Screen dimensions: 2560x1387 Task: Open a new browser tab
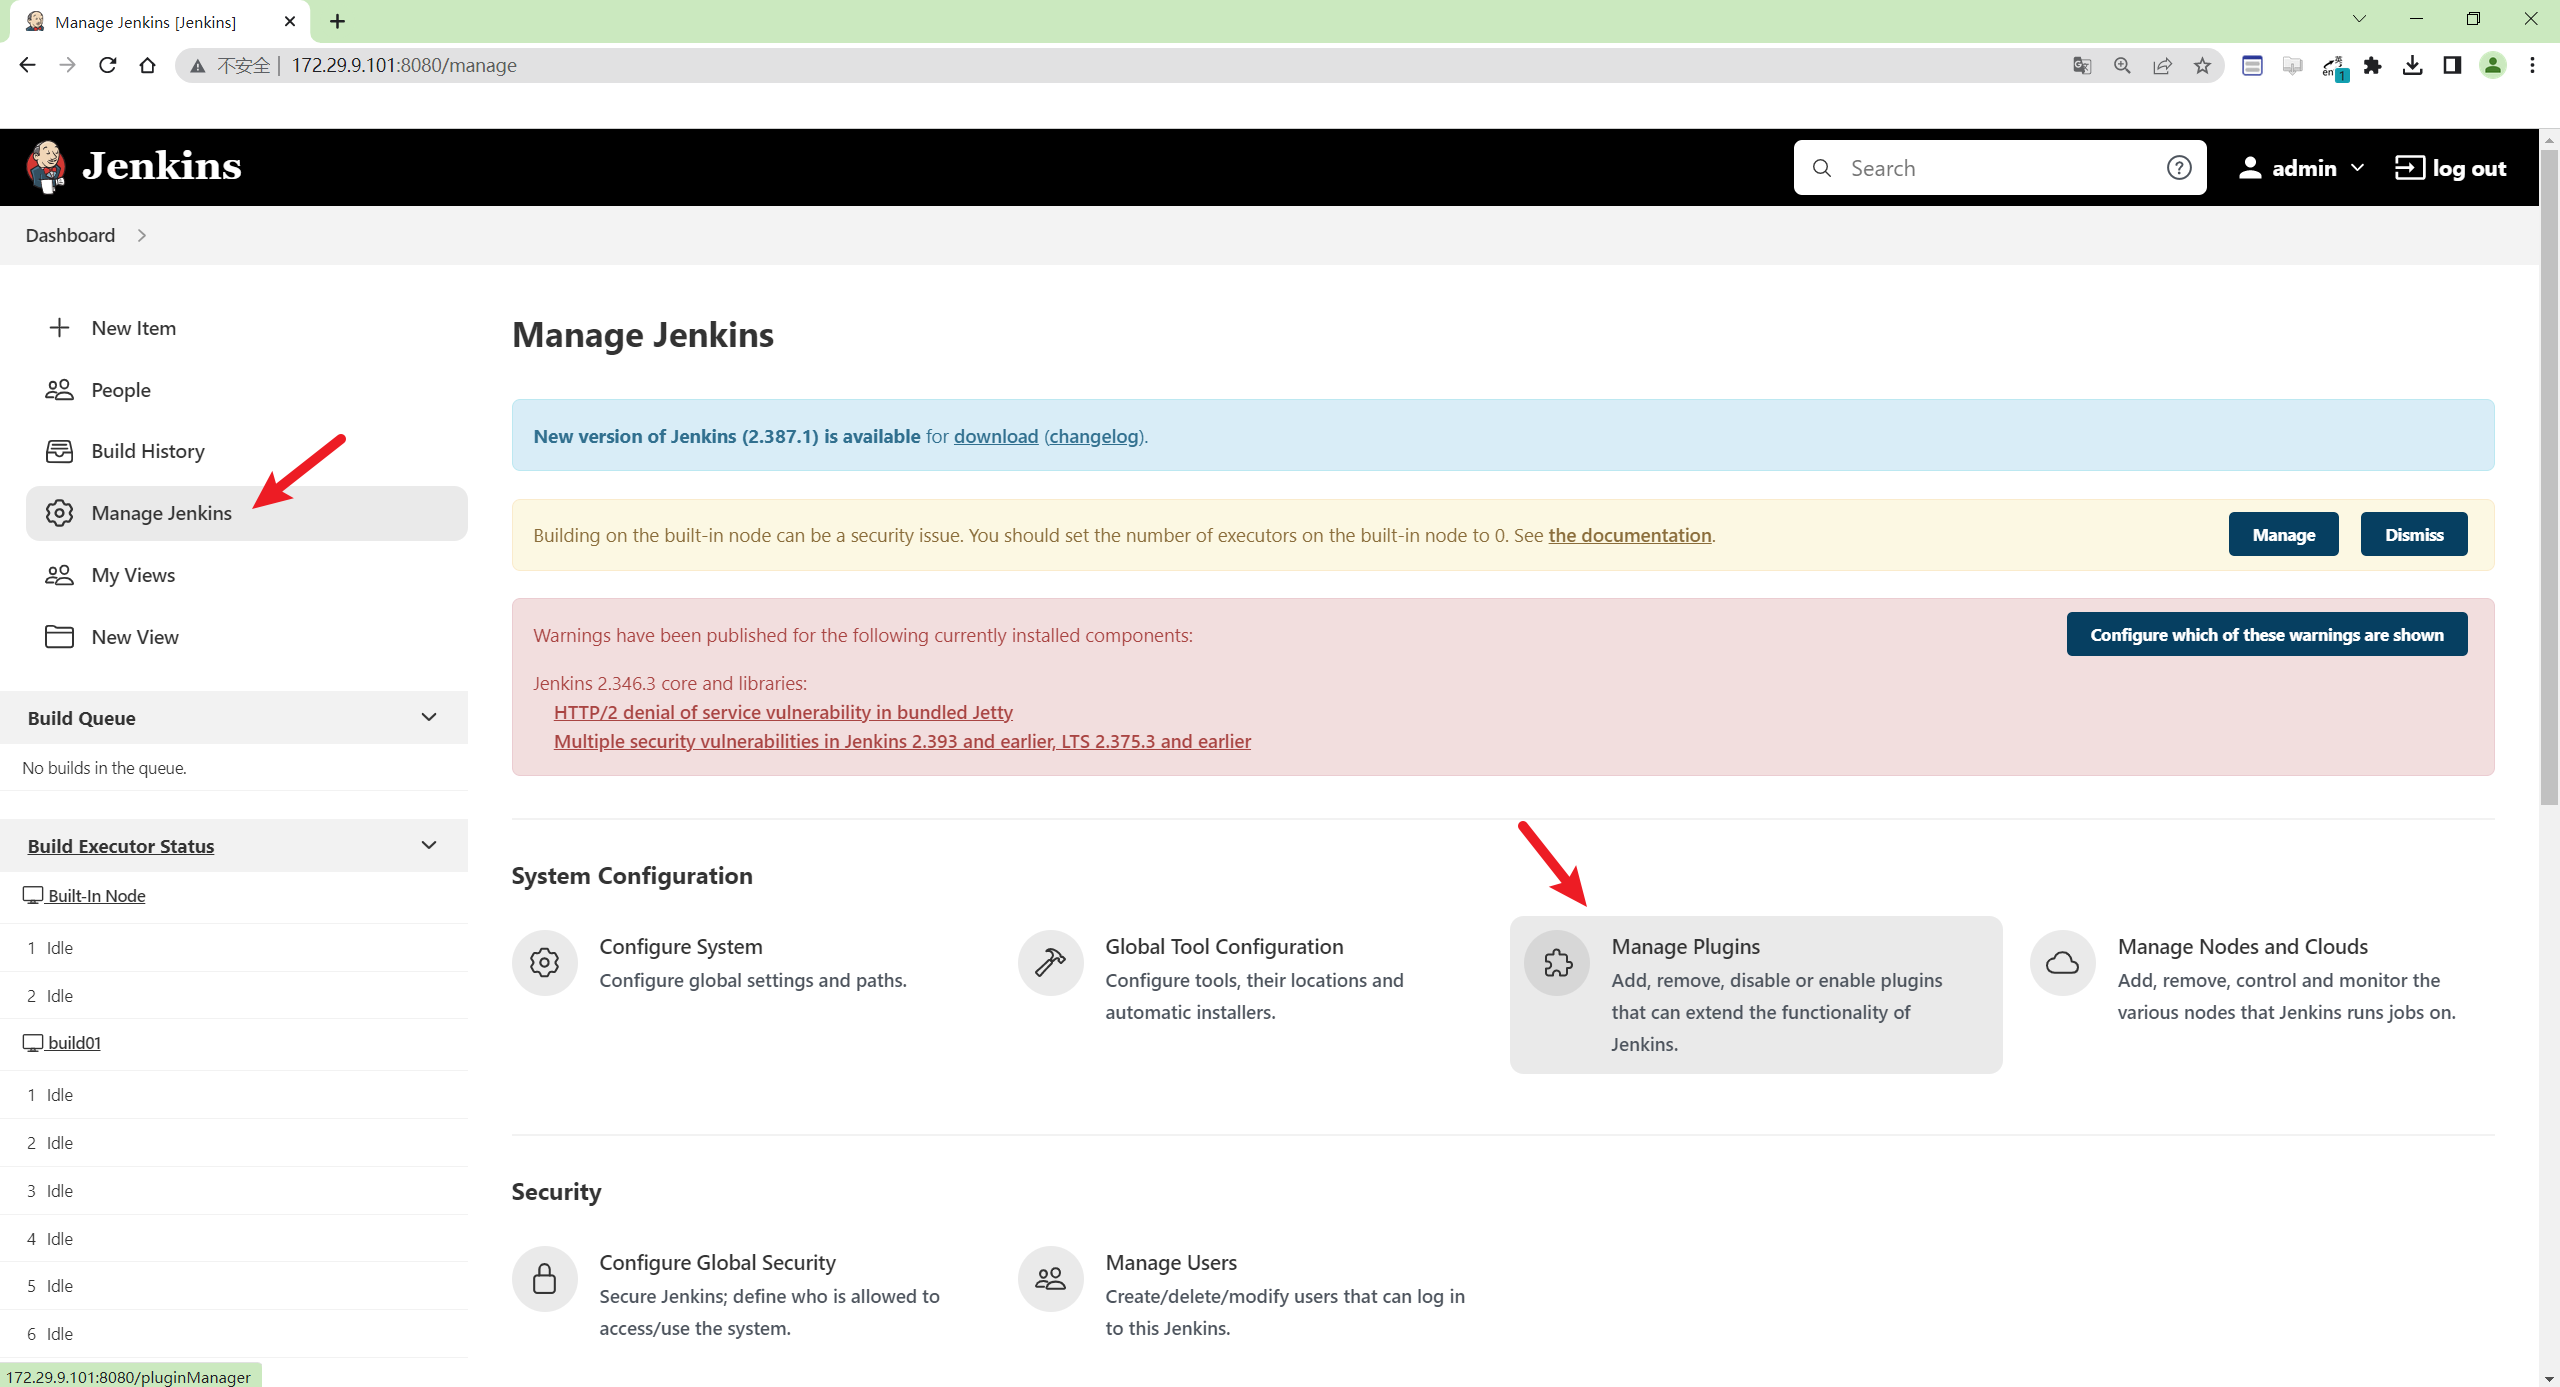[x=337, y=21]
